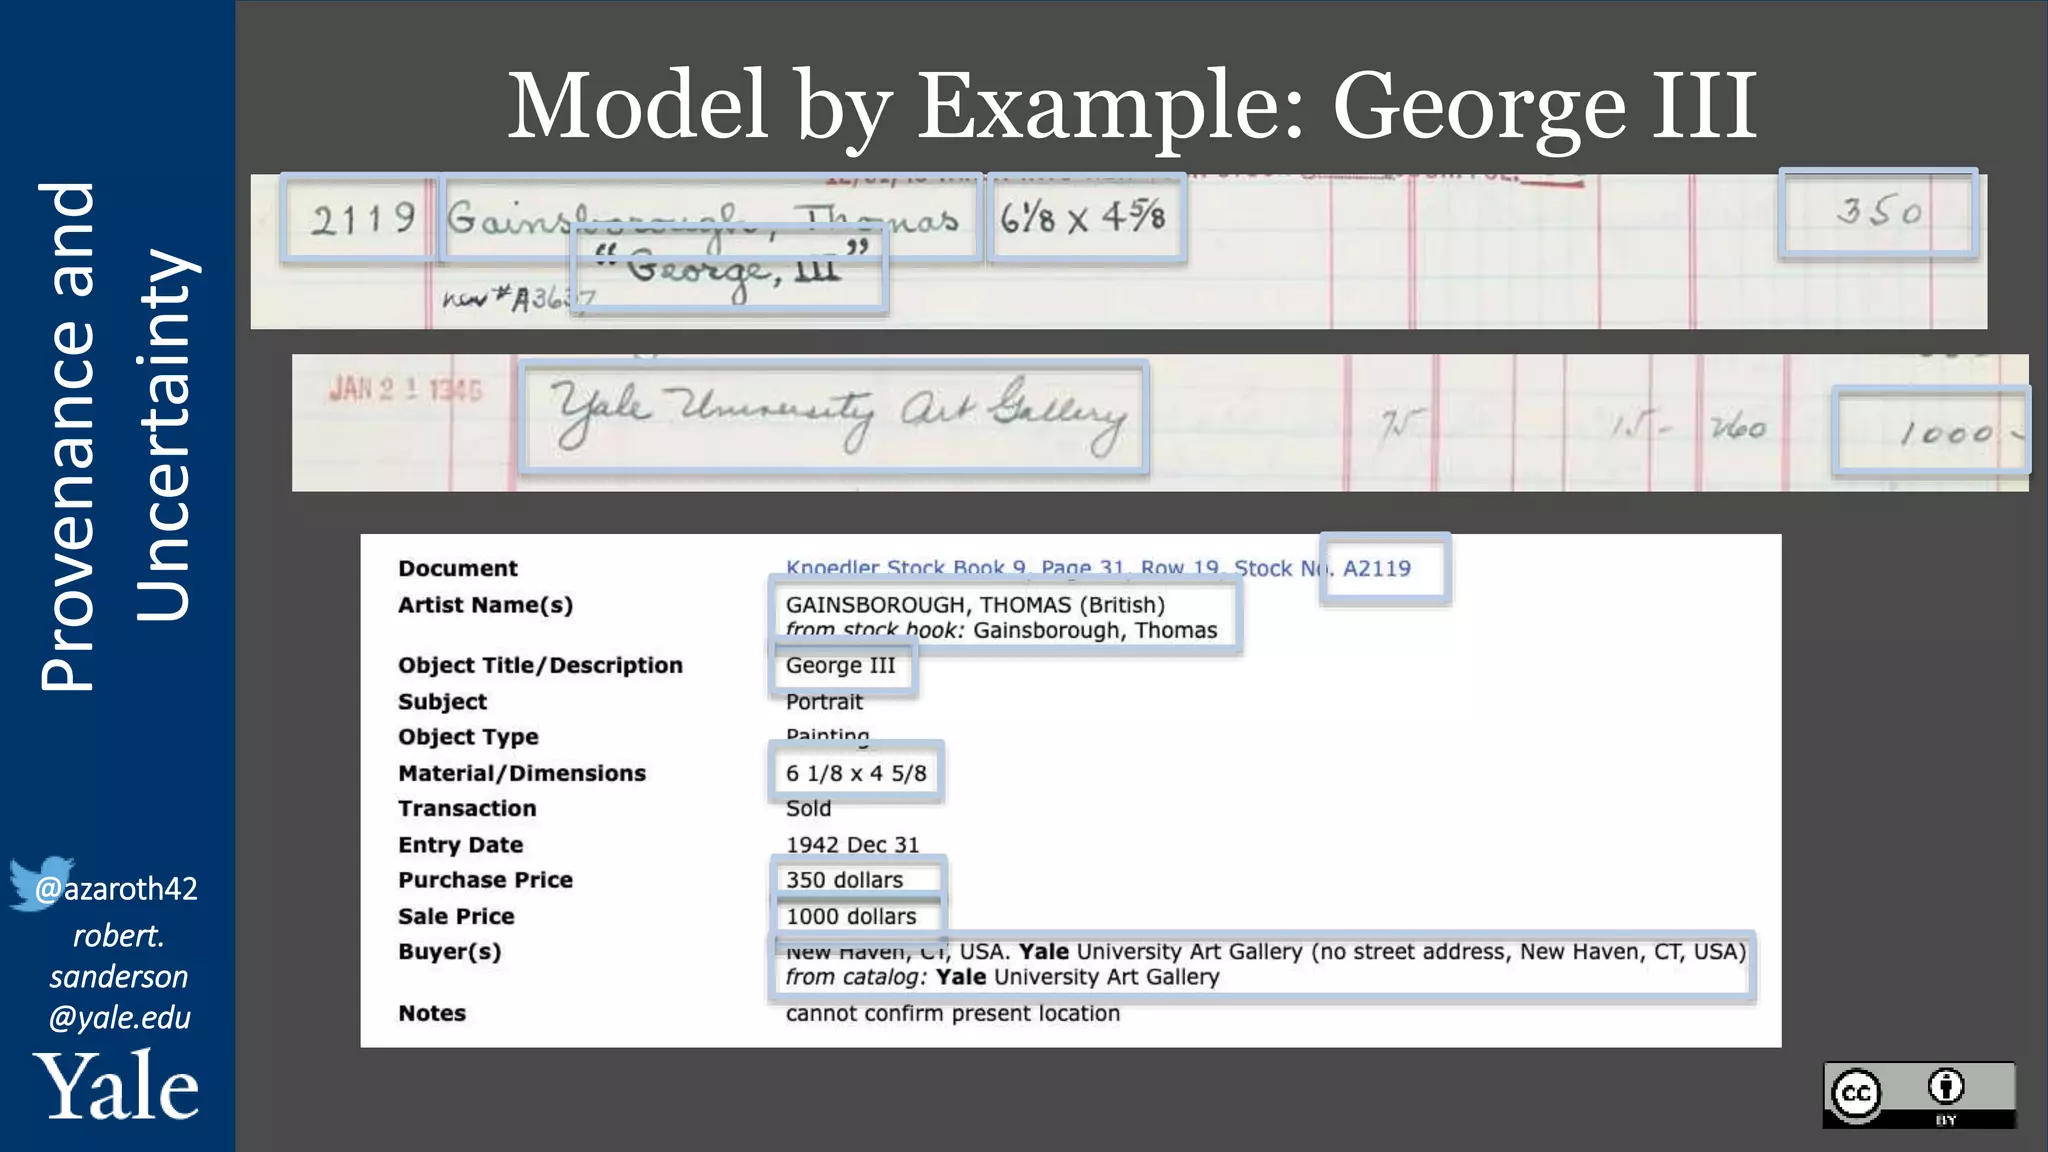Click the 'Provenance and Uncertainty' sidebar heading
The width and height of the screenshot is (2048, 1152).
tap(116, 437)
